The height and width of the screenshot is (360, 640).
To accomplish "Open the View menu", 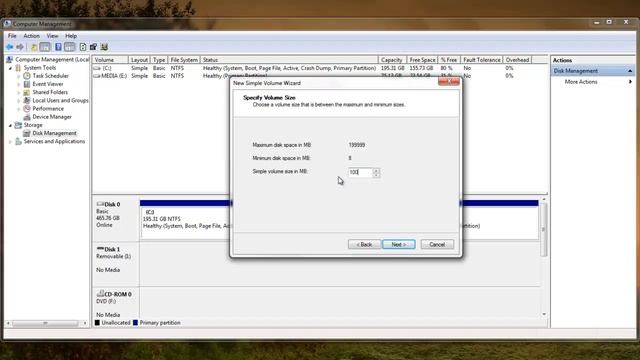I will (52, 36).
